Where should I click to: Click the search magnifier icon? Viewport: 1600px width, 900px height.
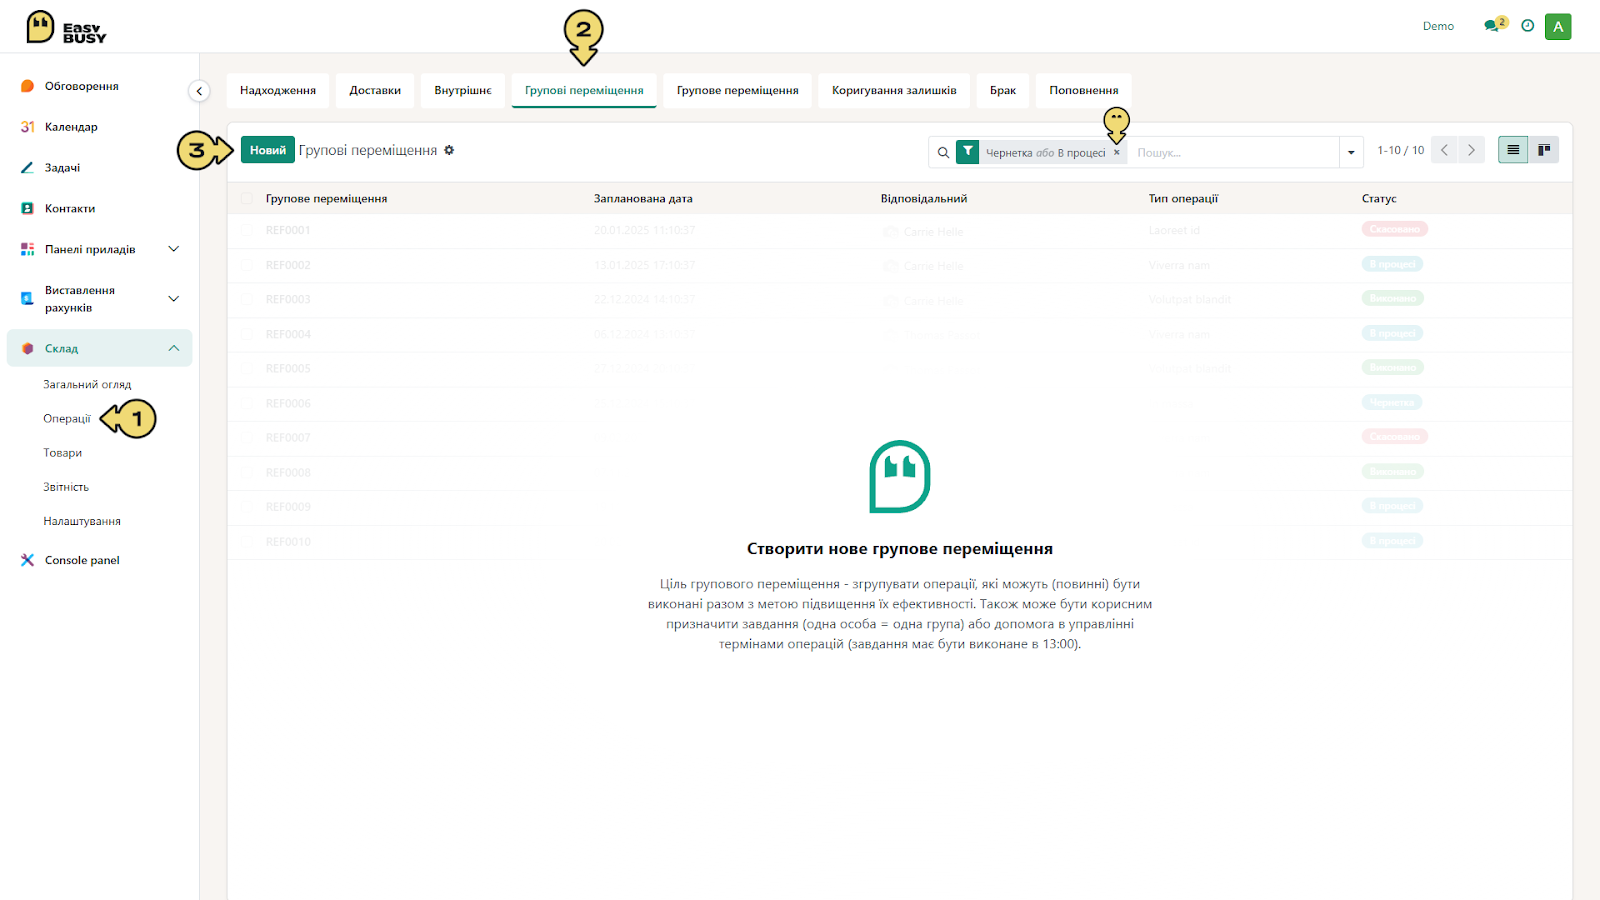coord(943,153)
